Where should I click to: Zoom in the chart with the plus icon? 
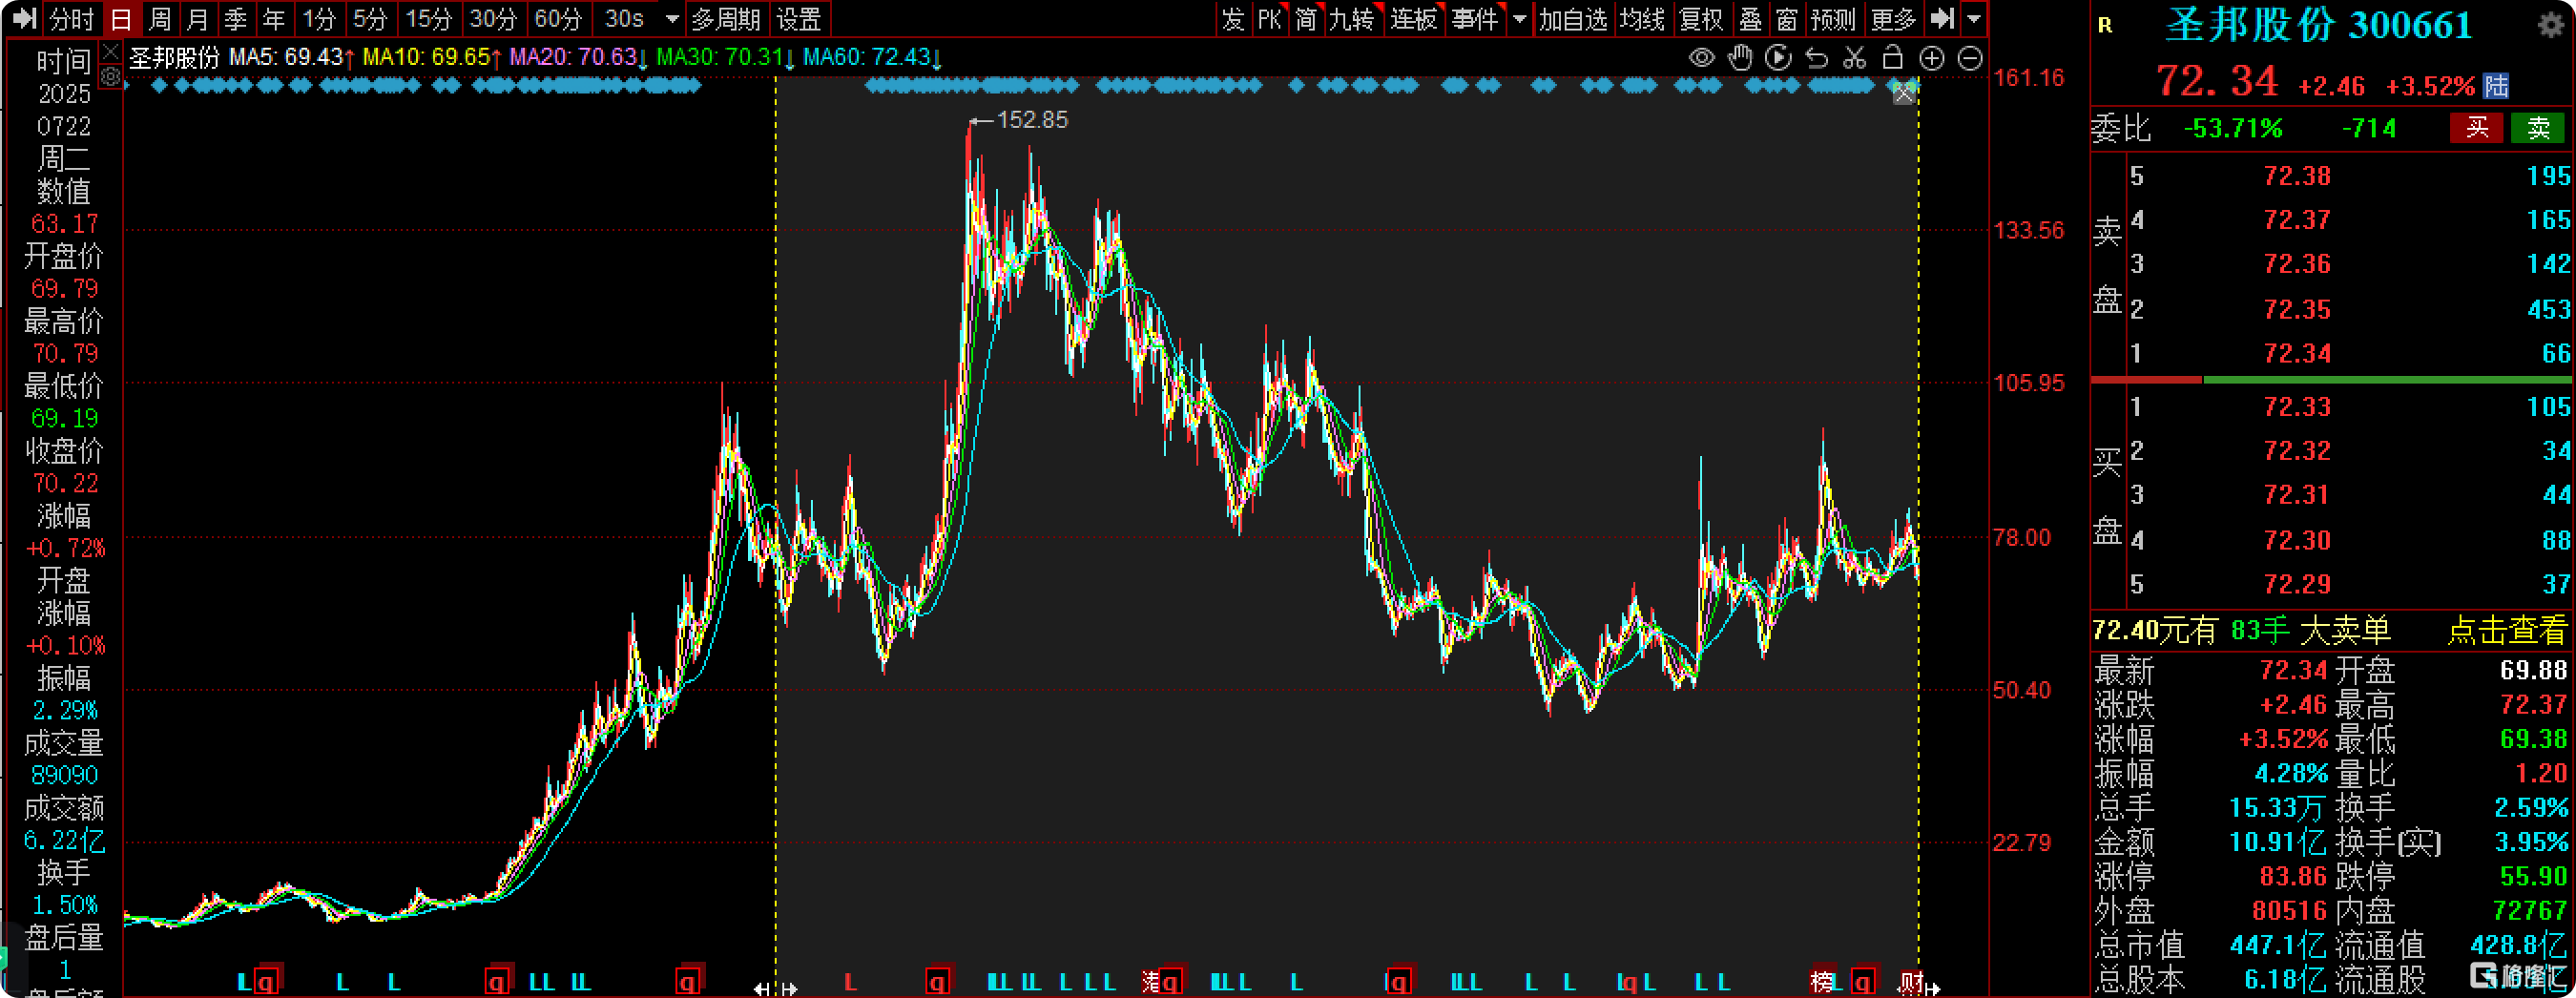coord(1931,58)
